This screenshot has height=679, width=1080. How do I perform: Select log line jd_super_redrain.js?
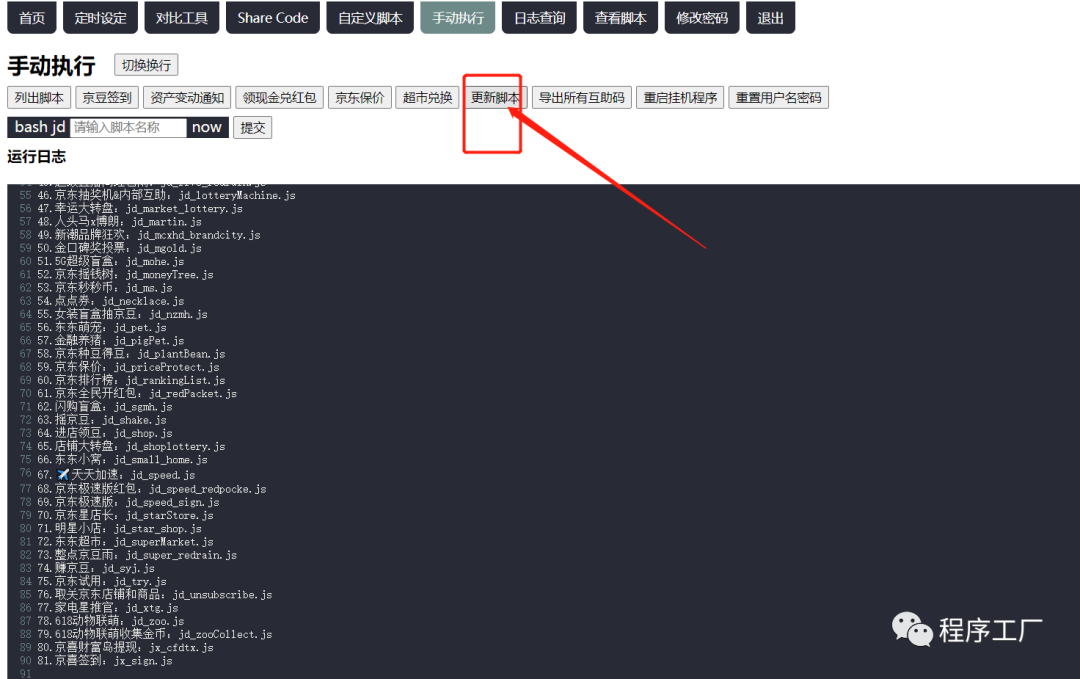click(137, 555)
